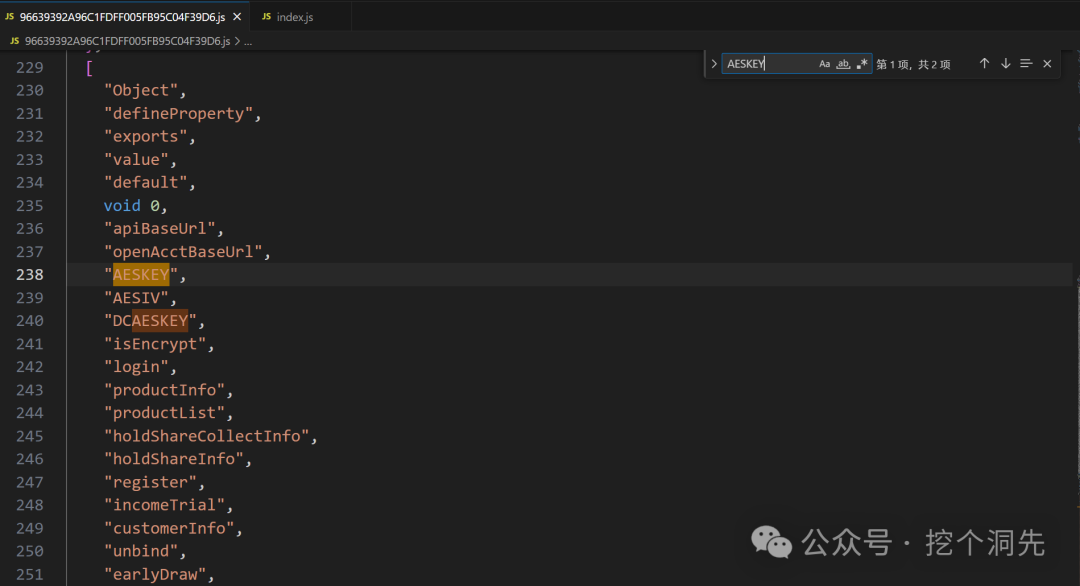Go to next match arrow
This screenshot has width=1080, height=586.
[x=1006, y=64]
